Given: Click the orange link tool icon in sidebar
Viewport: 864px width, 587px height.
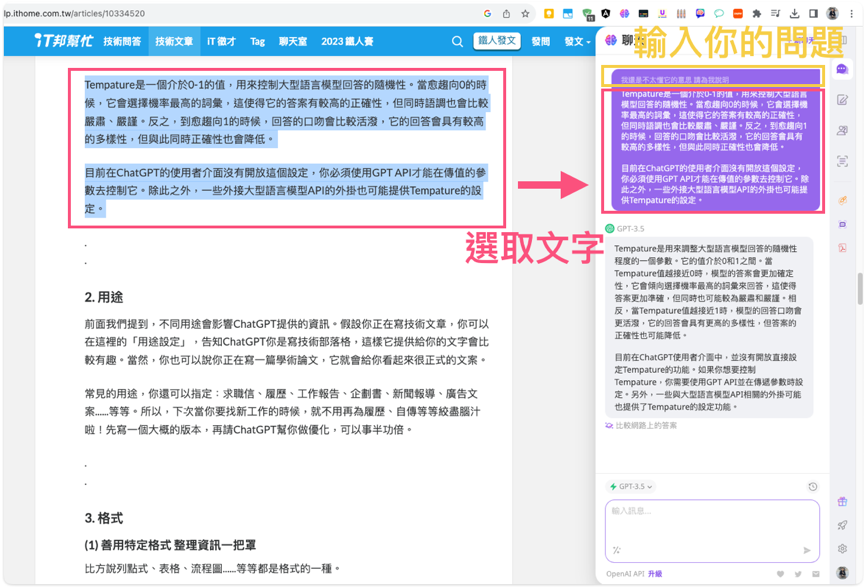Looking at the screenshot, I should (x=843, y=201).
